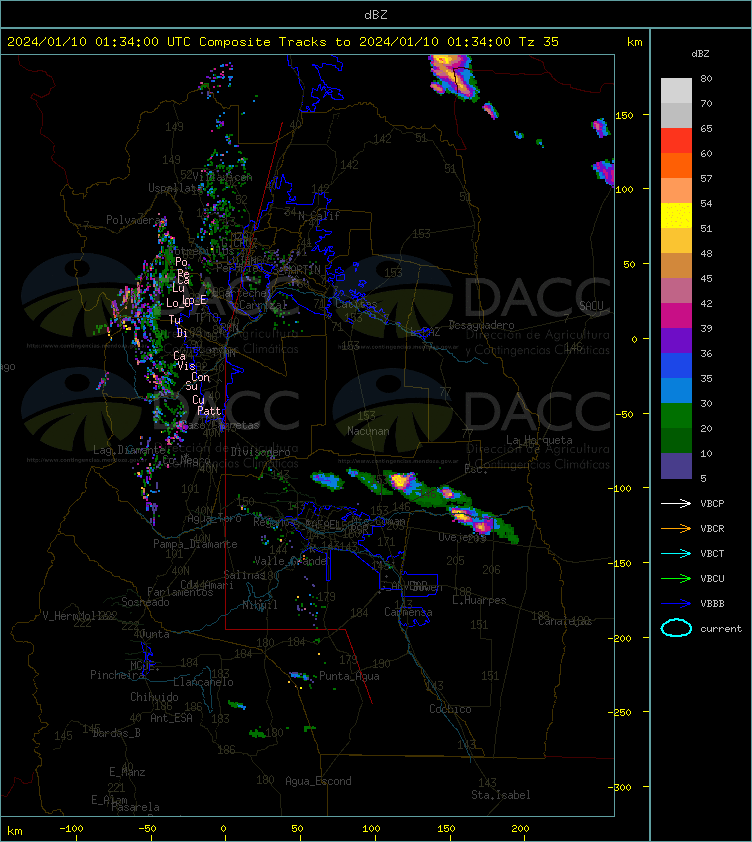Choose the green VBCU arrow symbol
The width and height of the screenshot is (752, 842).
click(676, 578)
